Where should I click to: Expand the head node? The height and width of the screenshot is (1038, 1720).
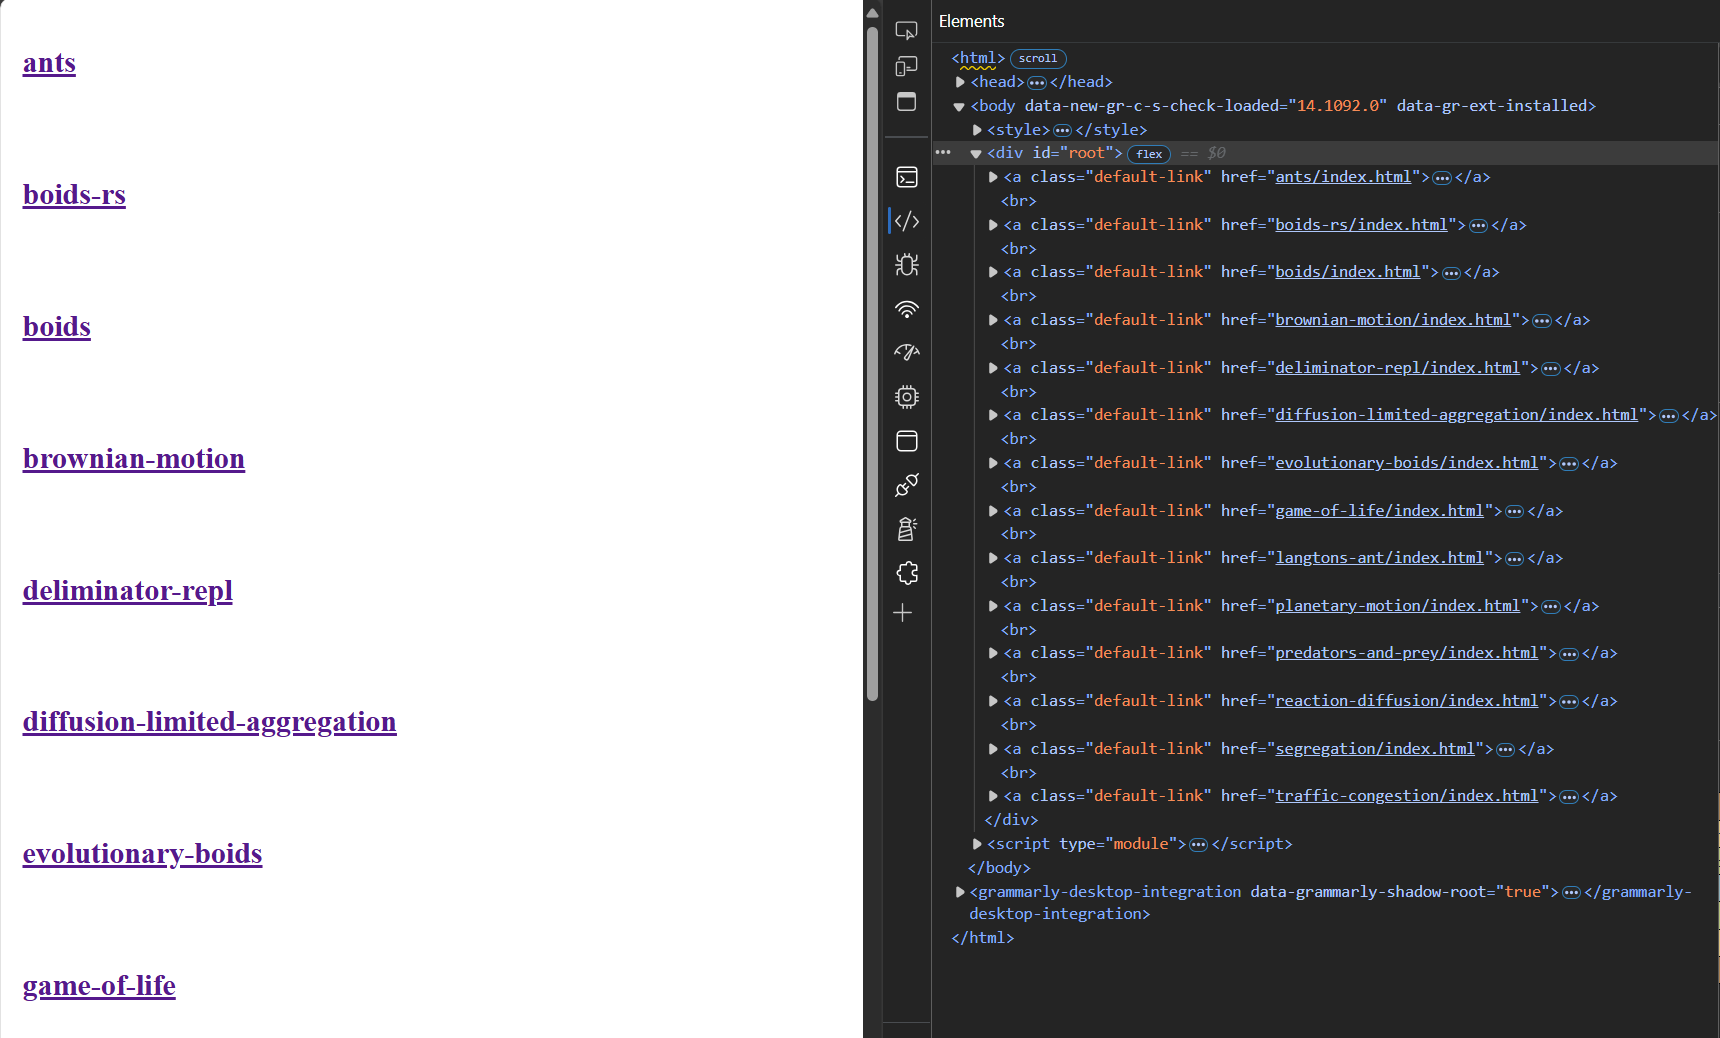click(960, 82)
